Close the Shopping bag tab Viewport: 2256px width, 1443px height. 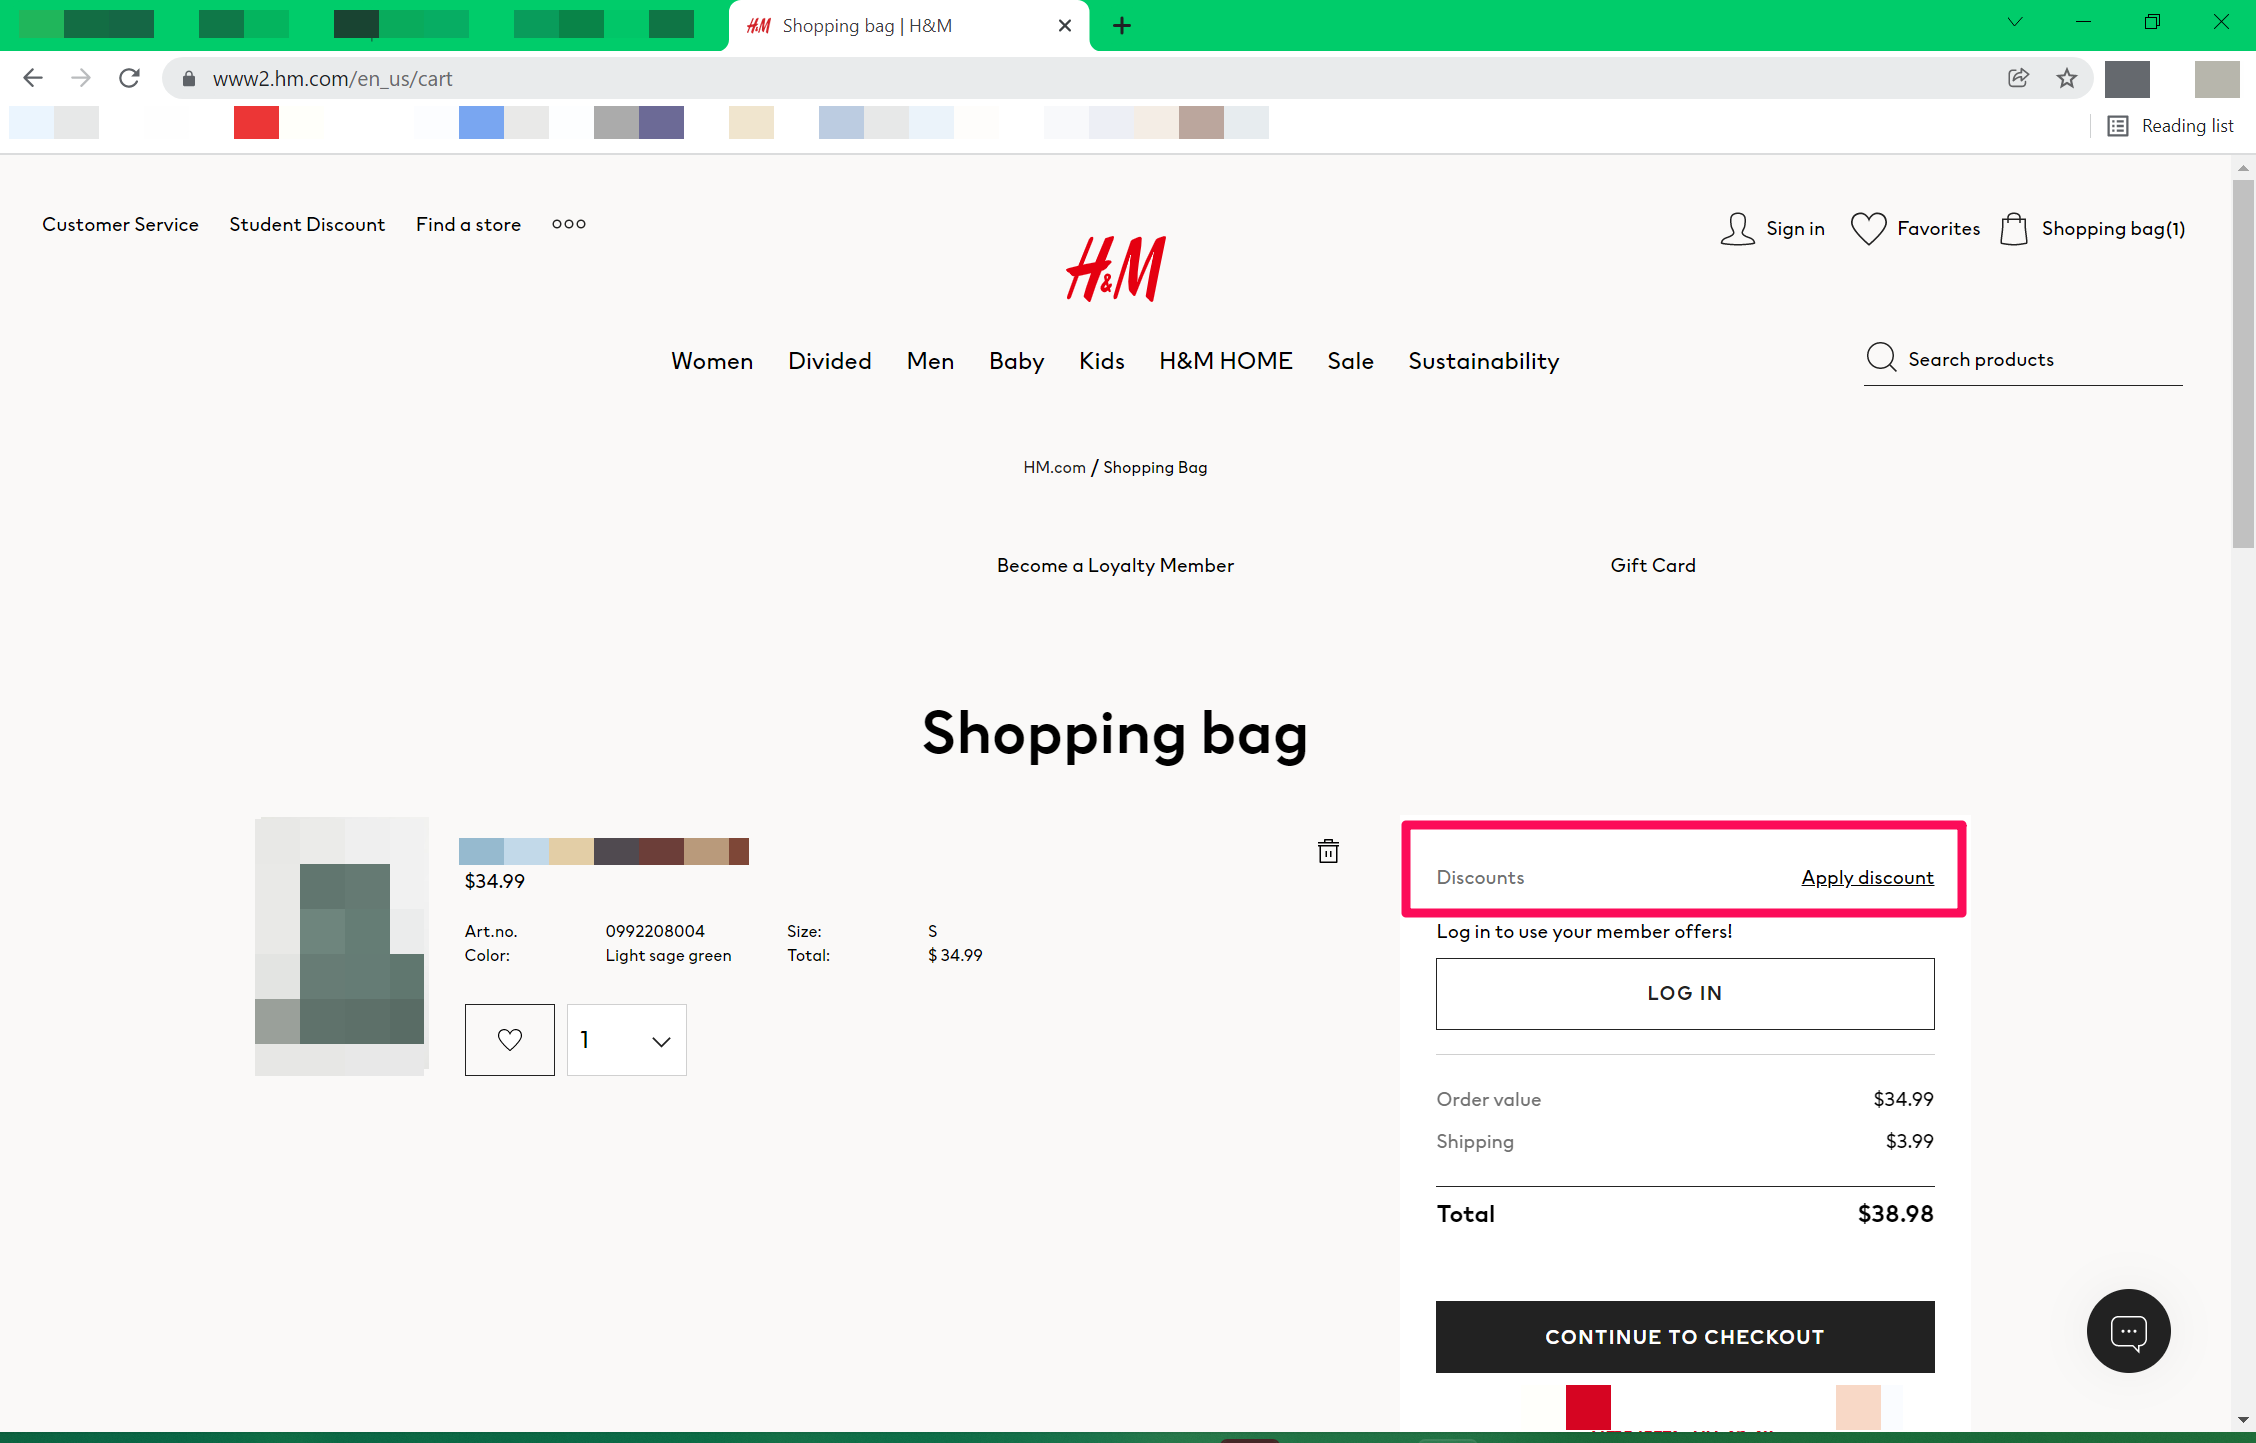pyautogui.click(x=1065, y=26)
